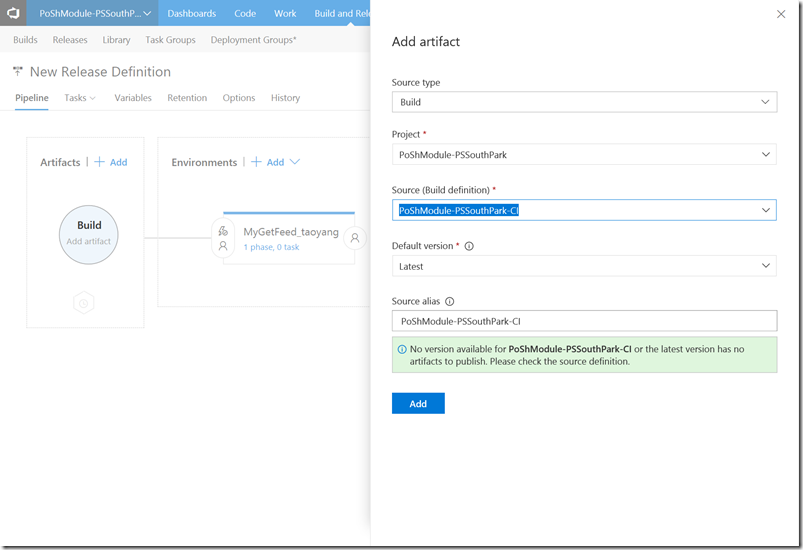Click the Source build definition combo box text
Screen dimensions: 803x550
tap(459, 210)
